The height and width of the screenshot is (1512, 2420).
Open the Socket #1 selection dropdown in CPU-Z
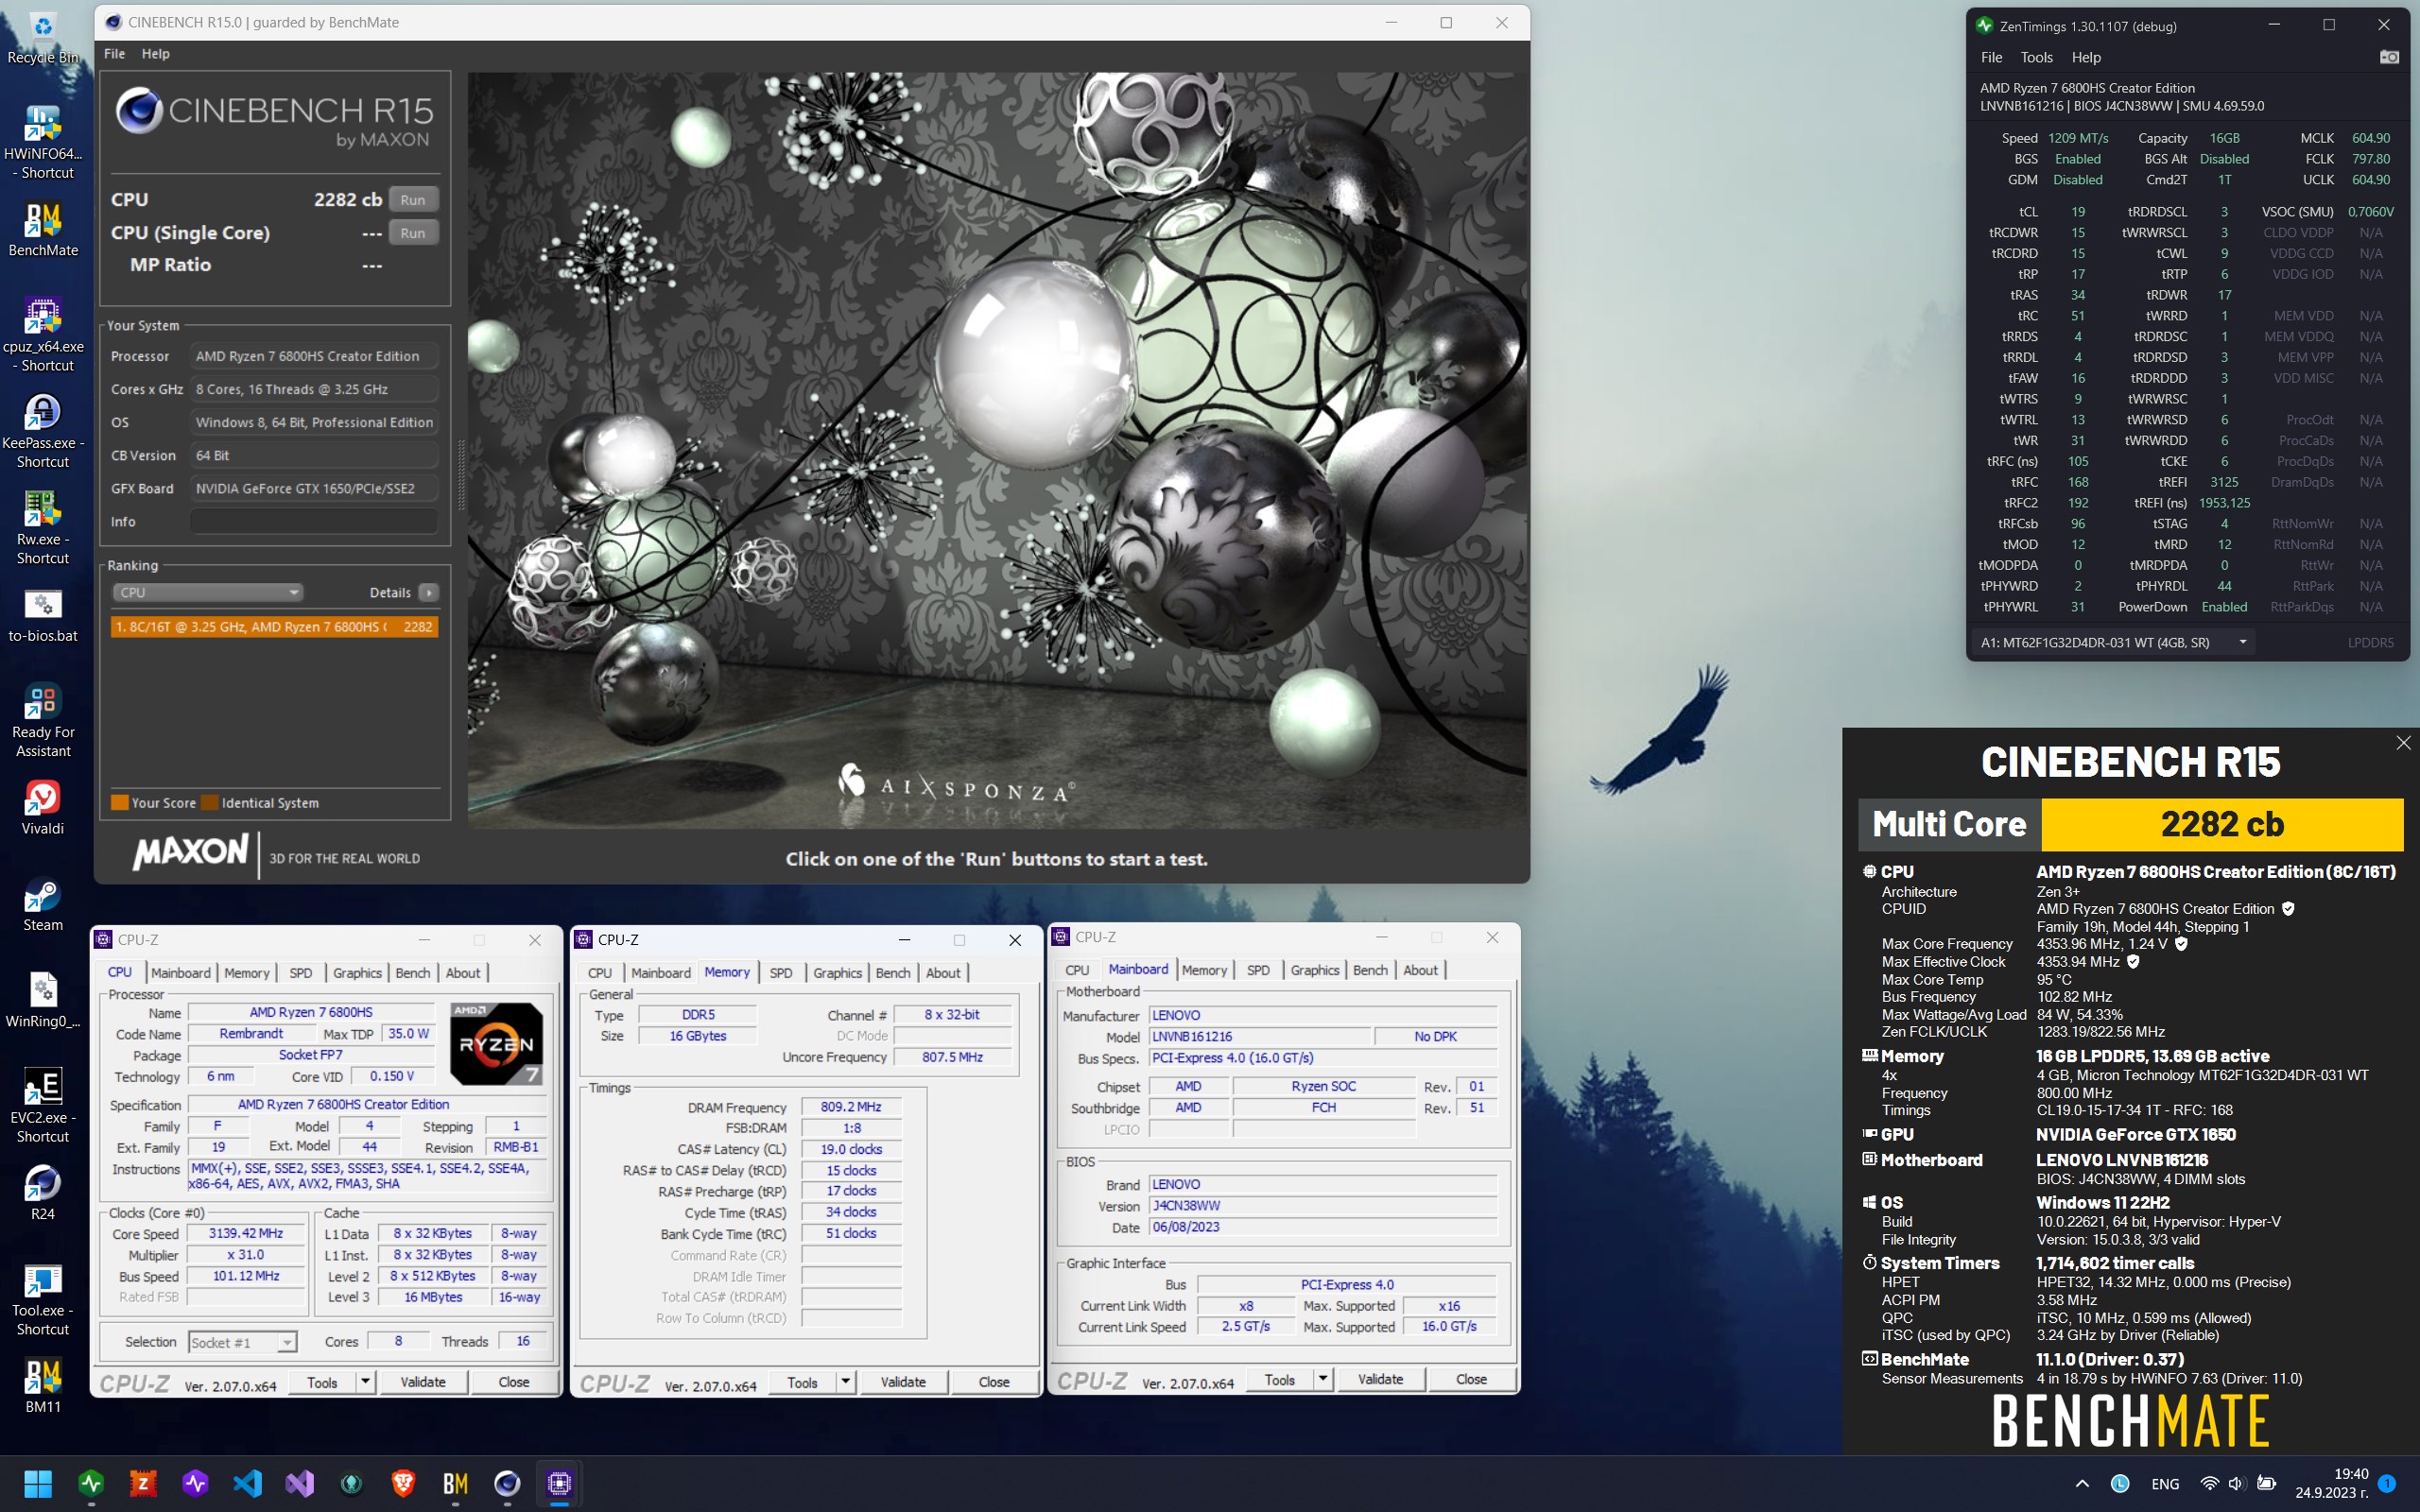tap(243, 1342)
